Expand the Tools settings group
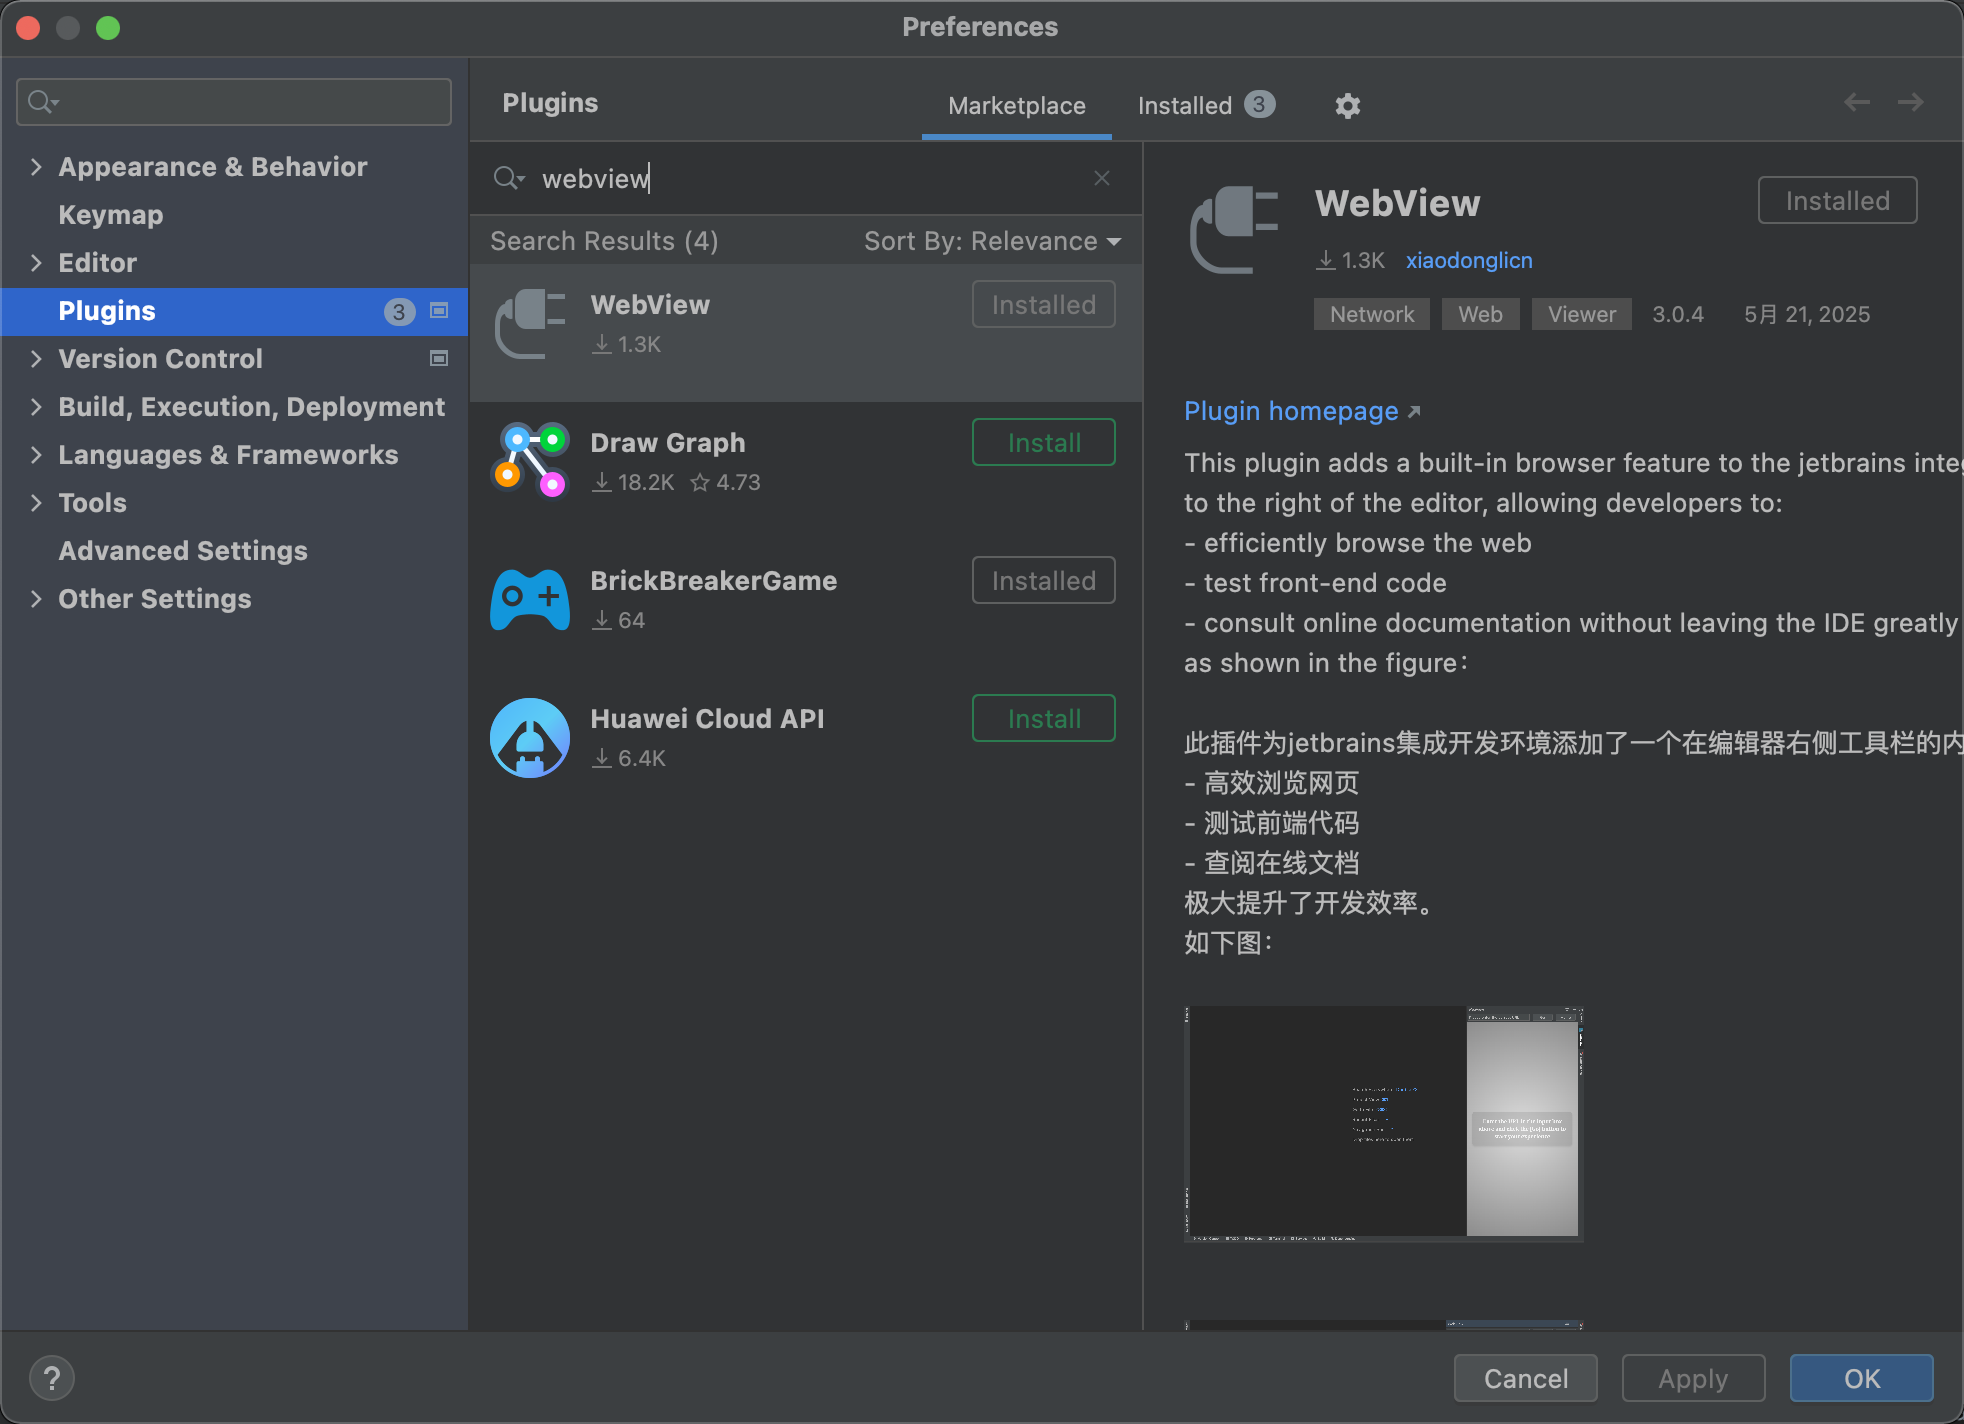1964x1424 pixels. coord(36,503)
